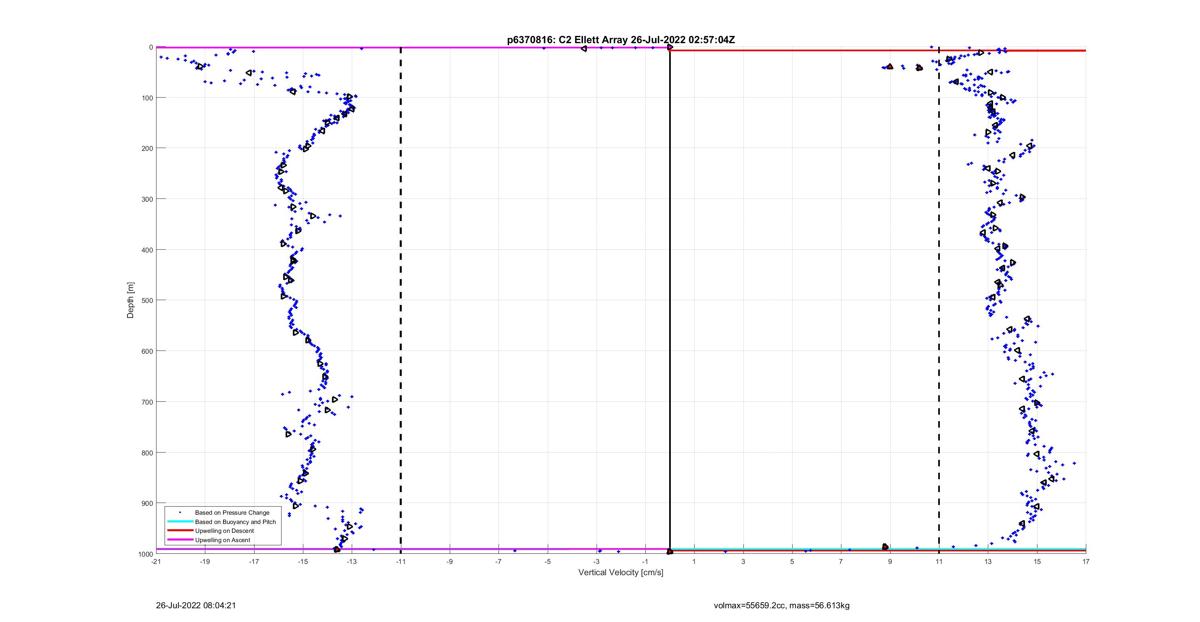The width and height of the screenshot is (1200, 622).
Task: Click x-axis tick label '17'
Action: point(1086,561)
